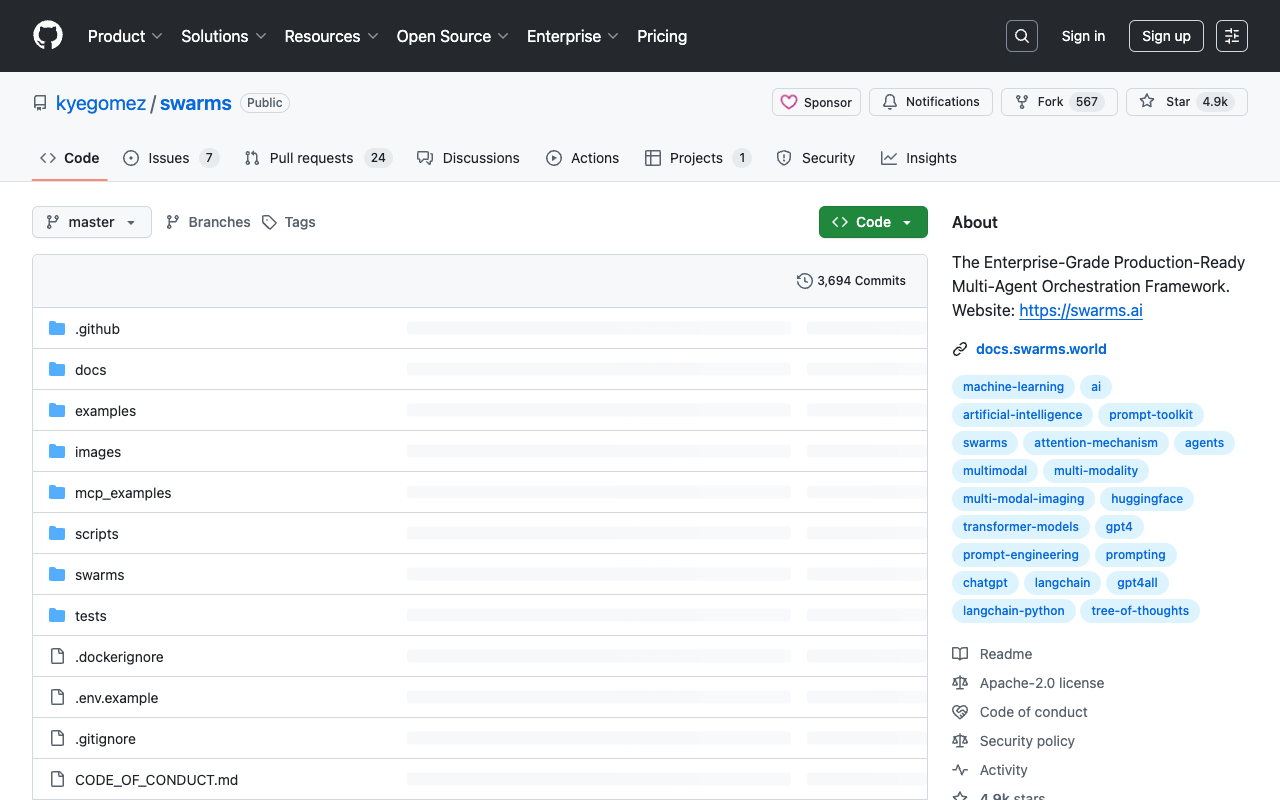
Task: Open the Projects tab
Action: point(698,158)
